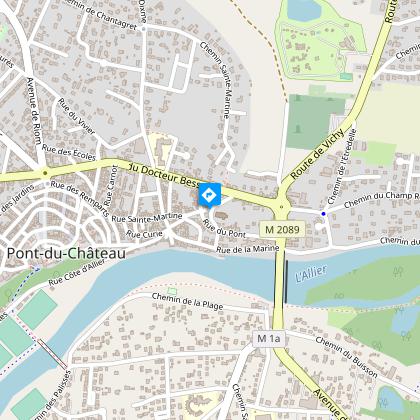The image size is (420, 420).
Task: Click the Pont-du-Château town label
Action: pos(66,253)
